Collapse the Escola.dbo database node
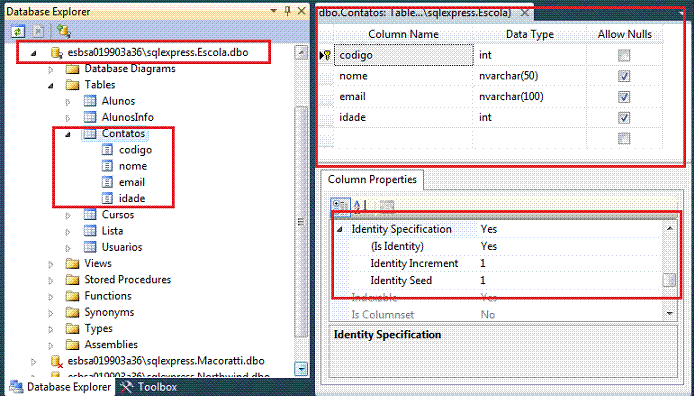 (34, 53)
